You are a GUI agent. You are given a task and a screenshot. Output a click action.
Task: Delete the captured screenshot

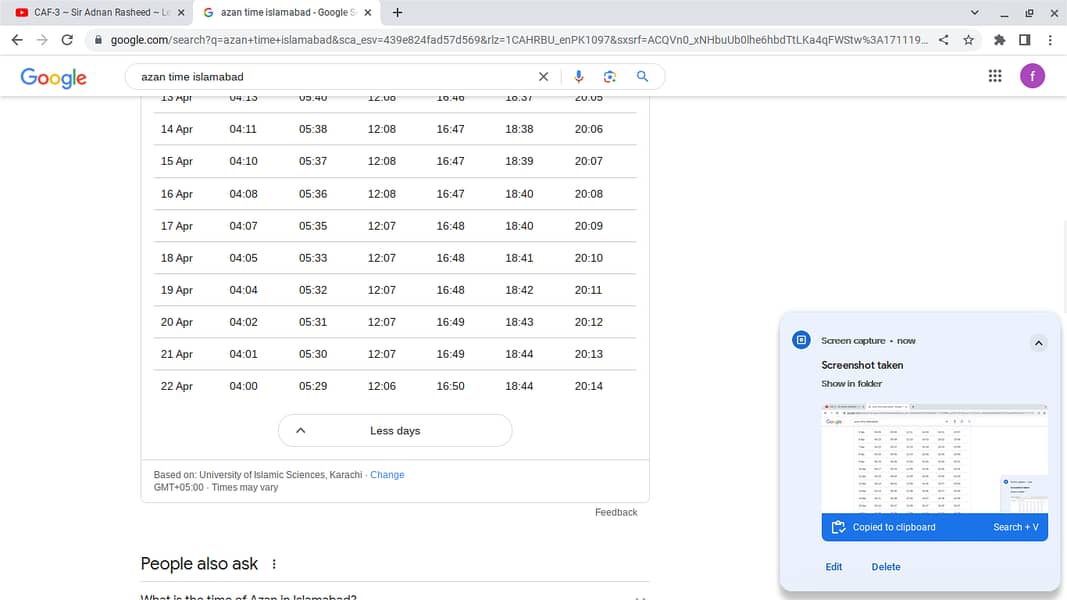885,567
